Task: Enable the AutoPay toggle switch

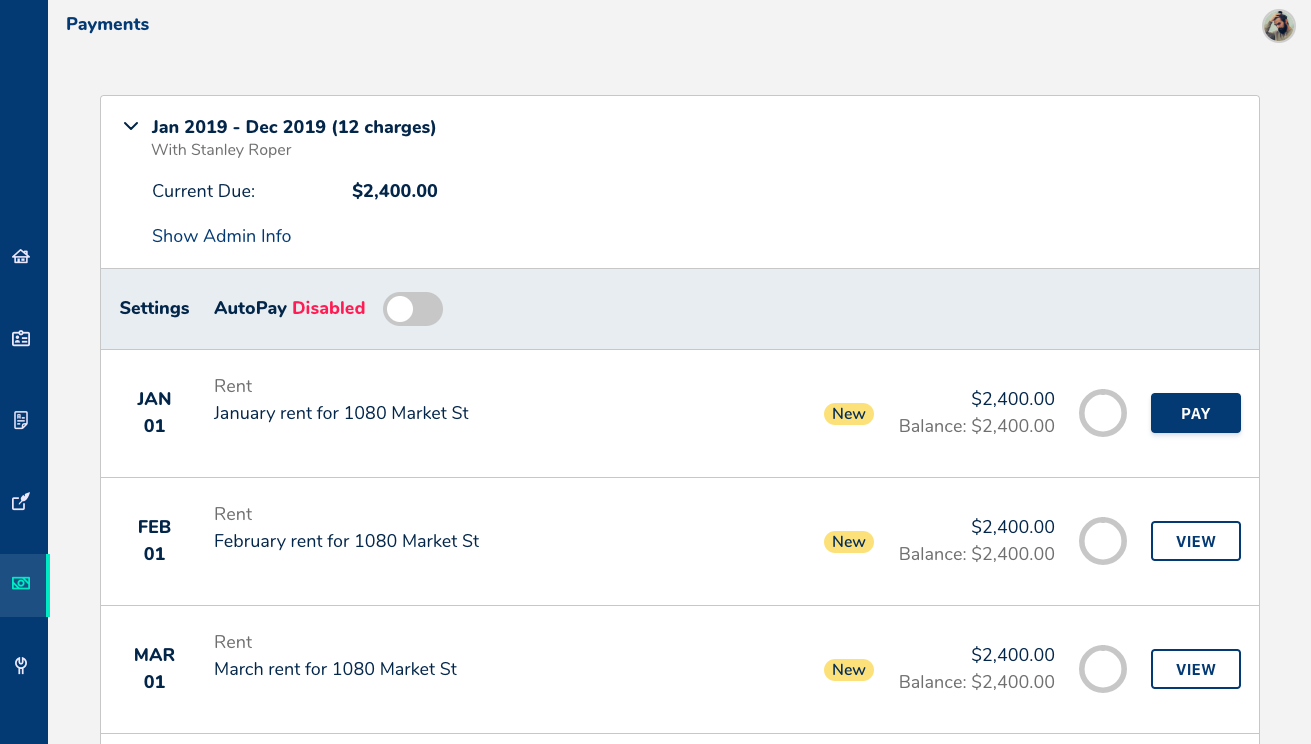Action: point(413,309)
